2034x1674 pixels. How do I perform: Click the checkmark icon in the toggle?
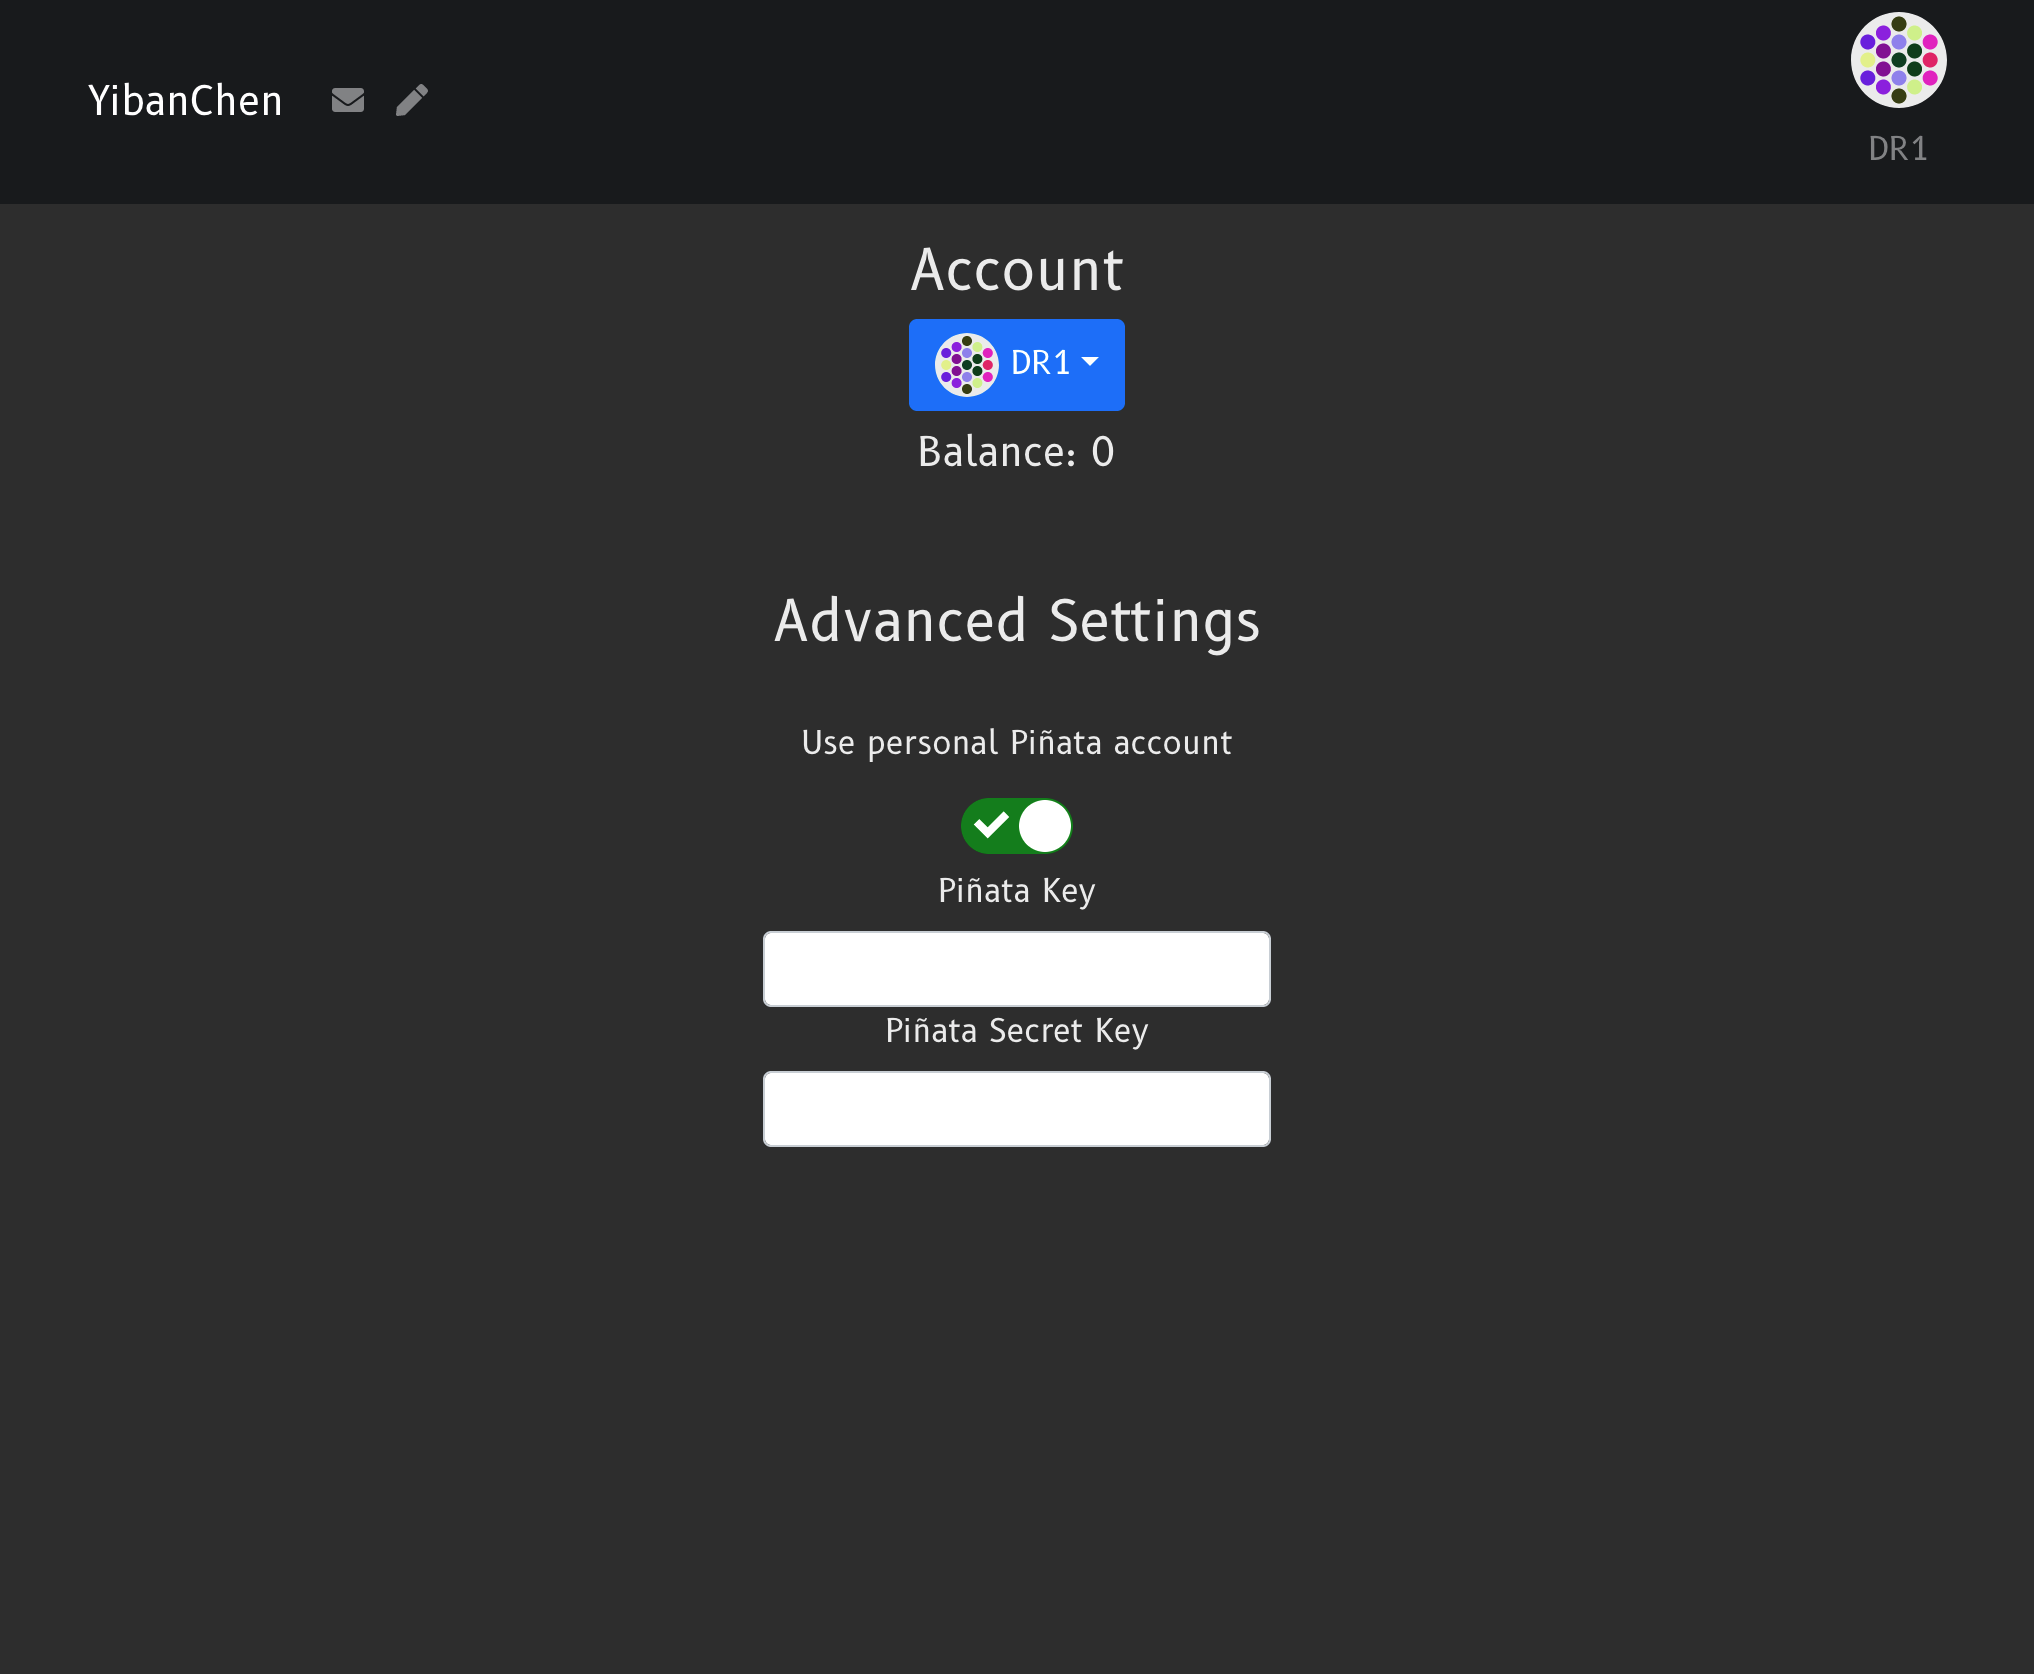coord(991,825)
